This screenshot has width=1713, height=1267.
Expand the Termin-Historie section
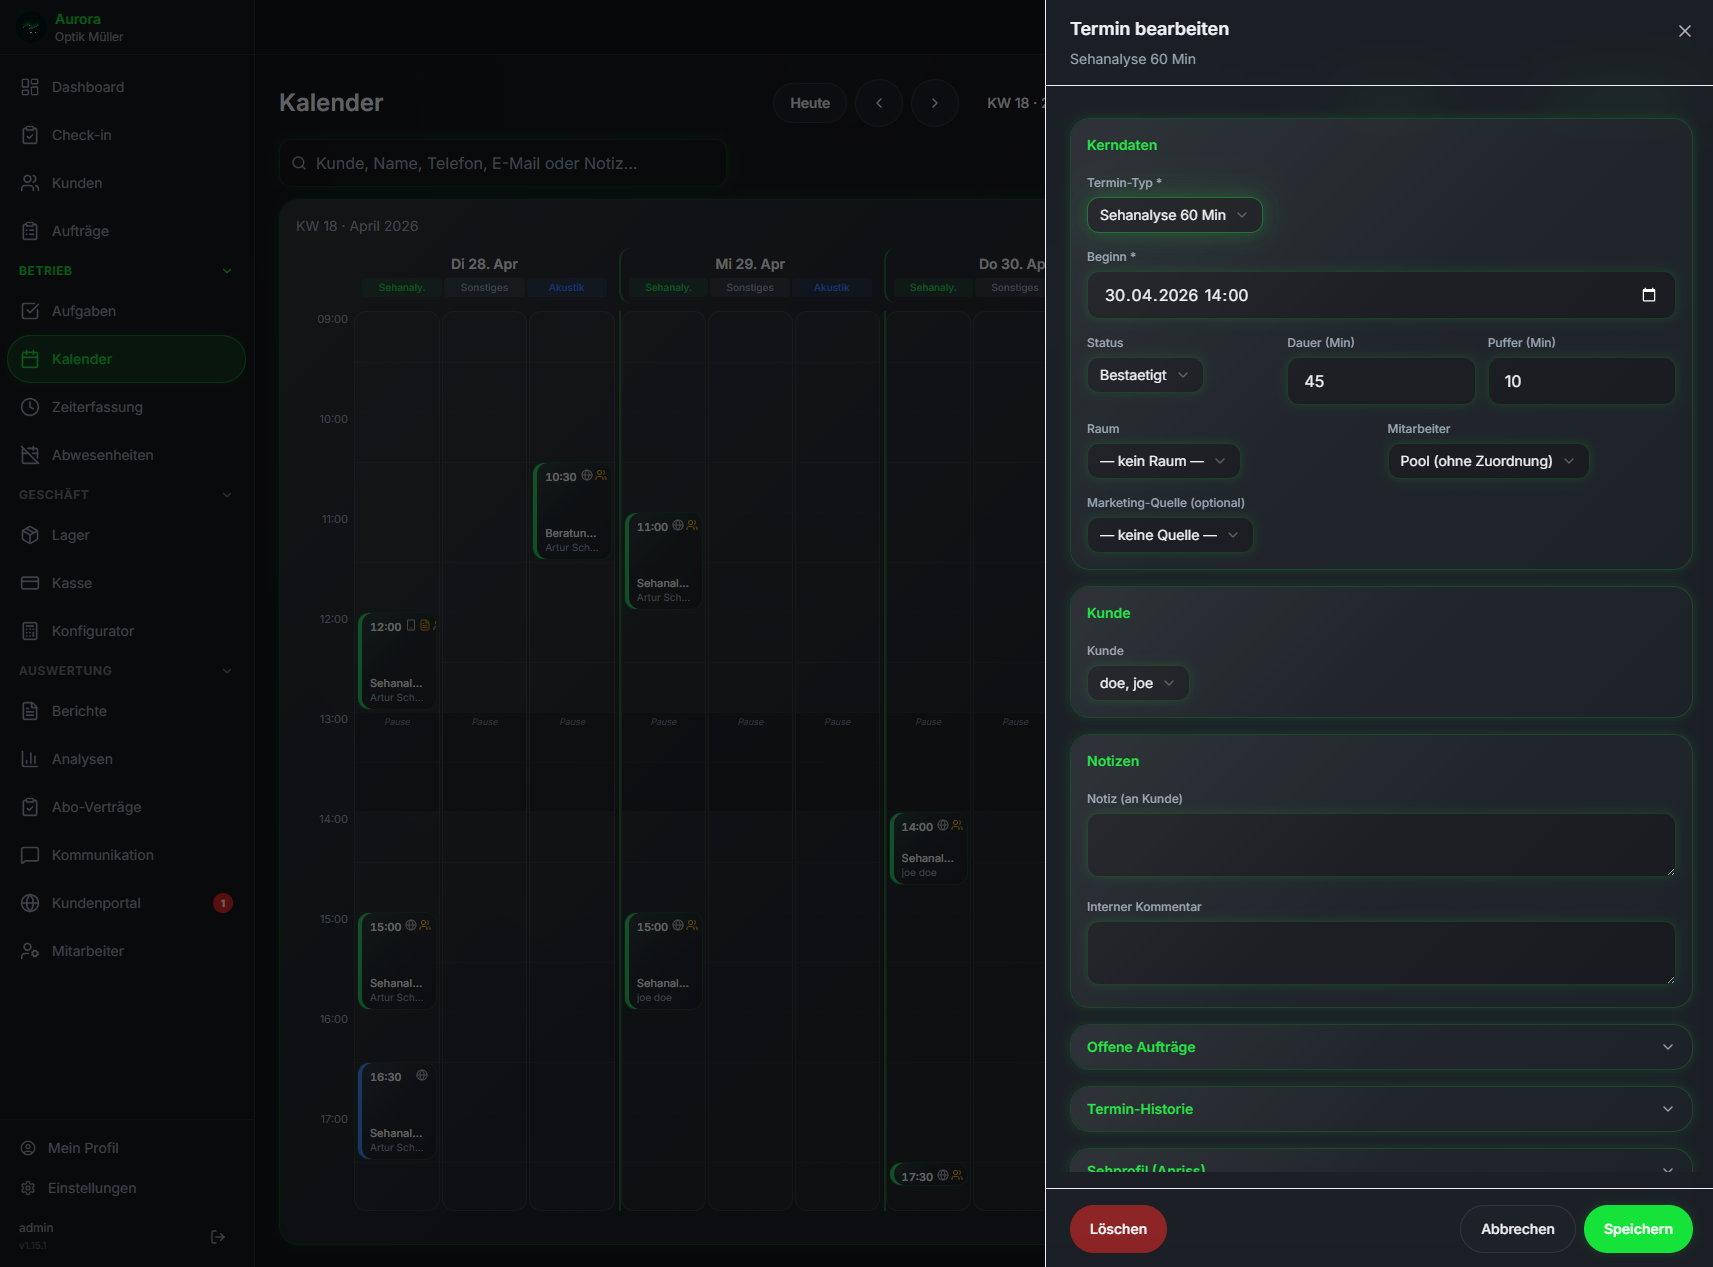point(1381,1109)
